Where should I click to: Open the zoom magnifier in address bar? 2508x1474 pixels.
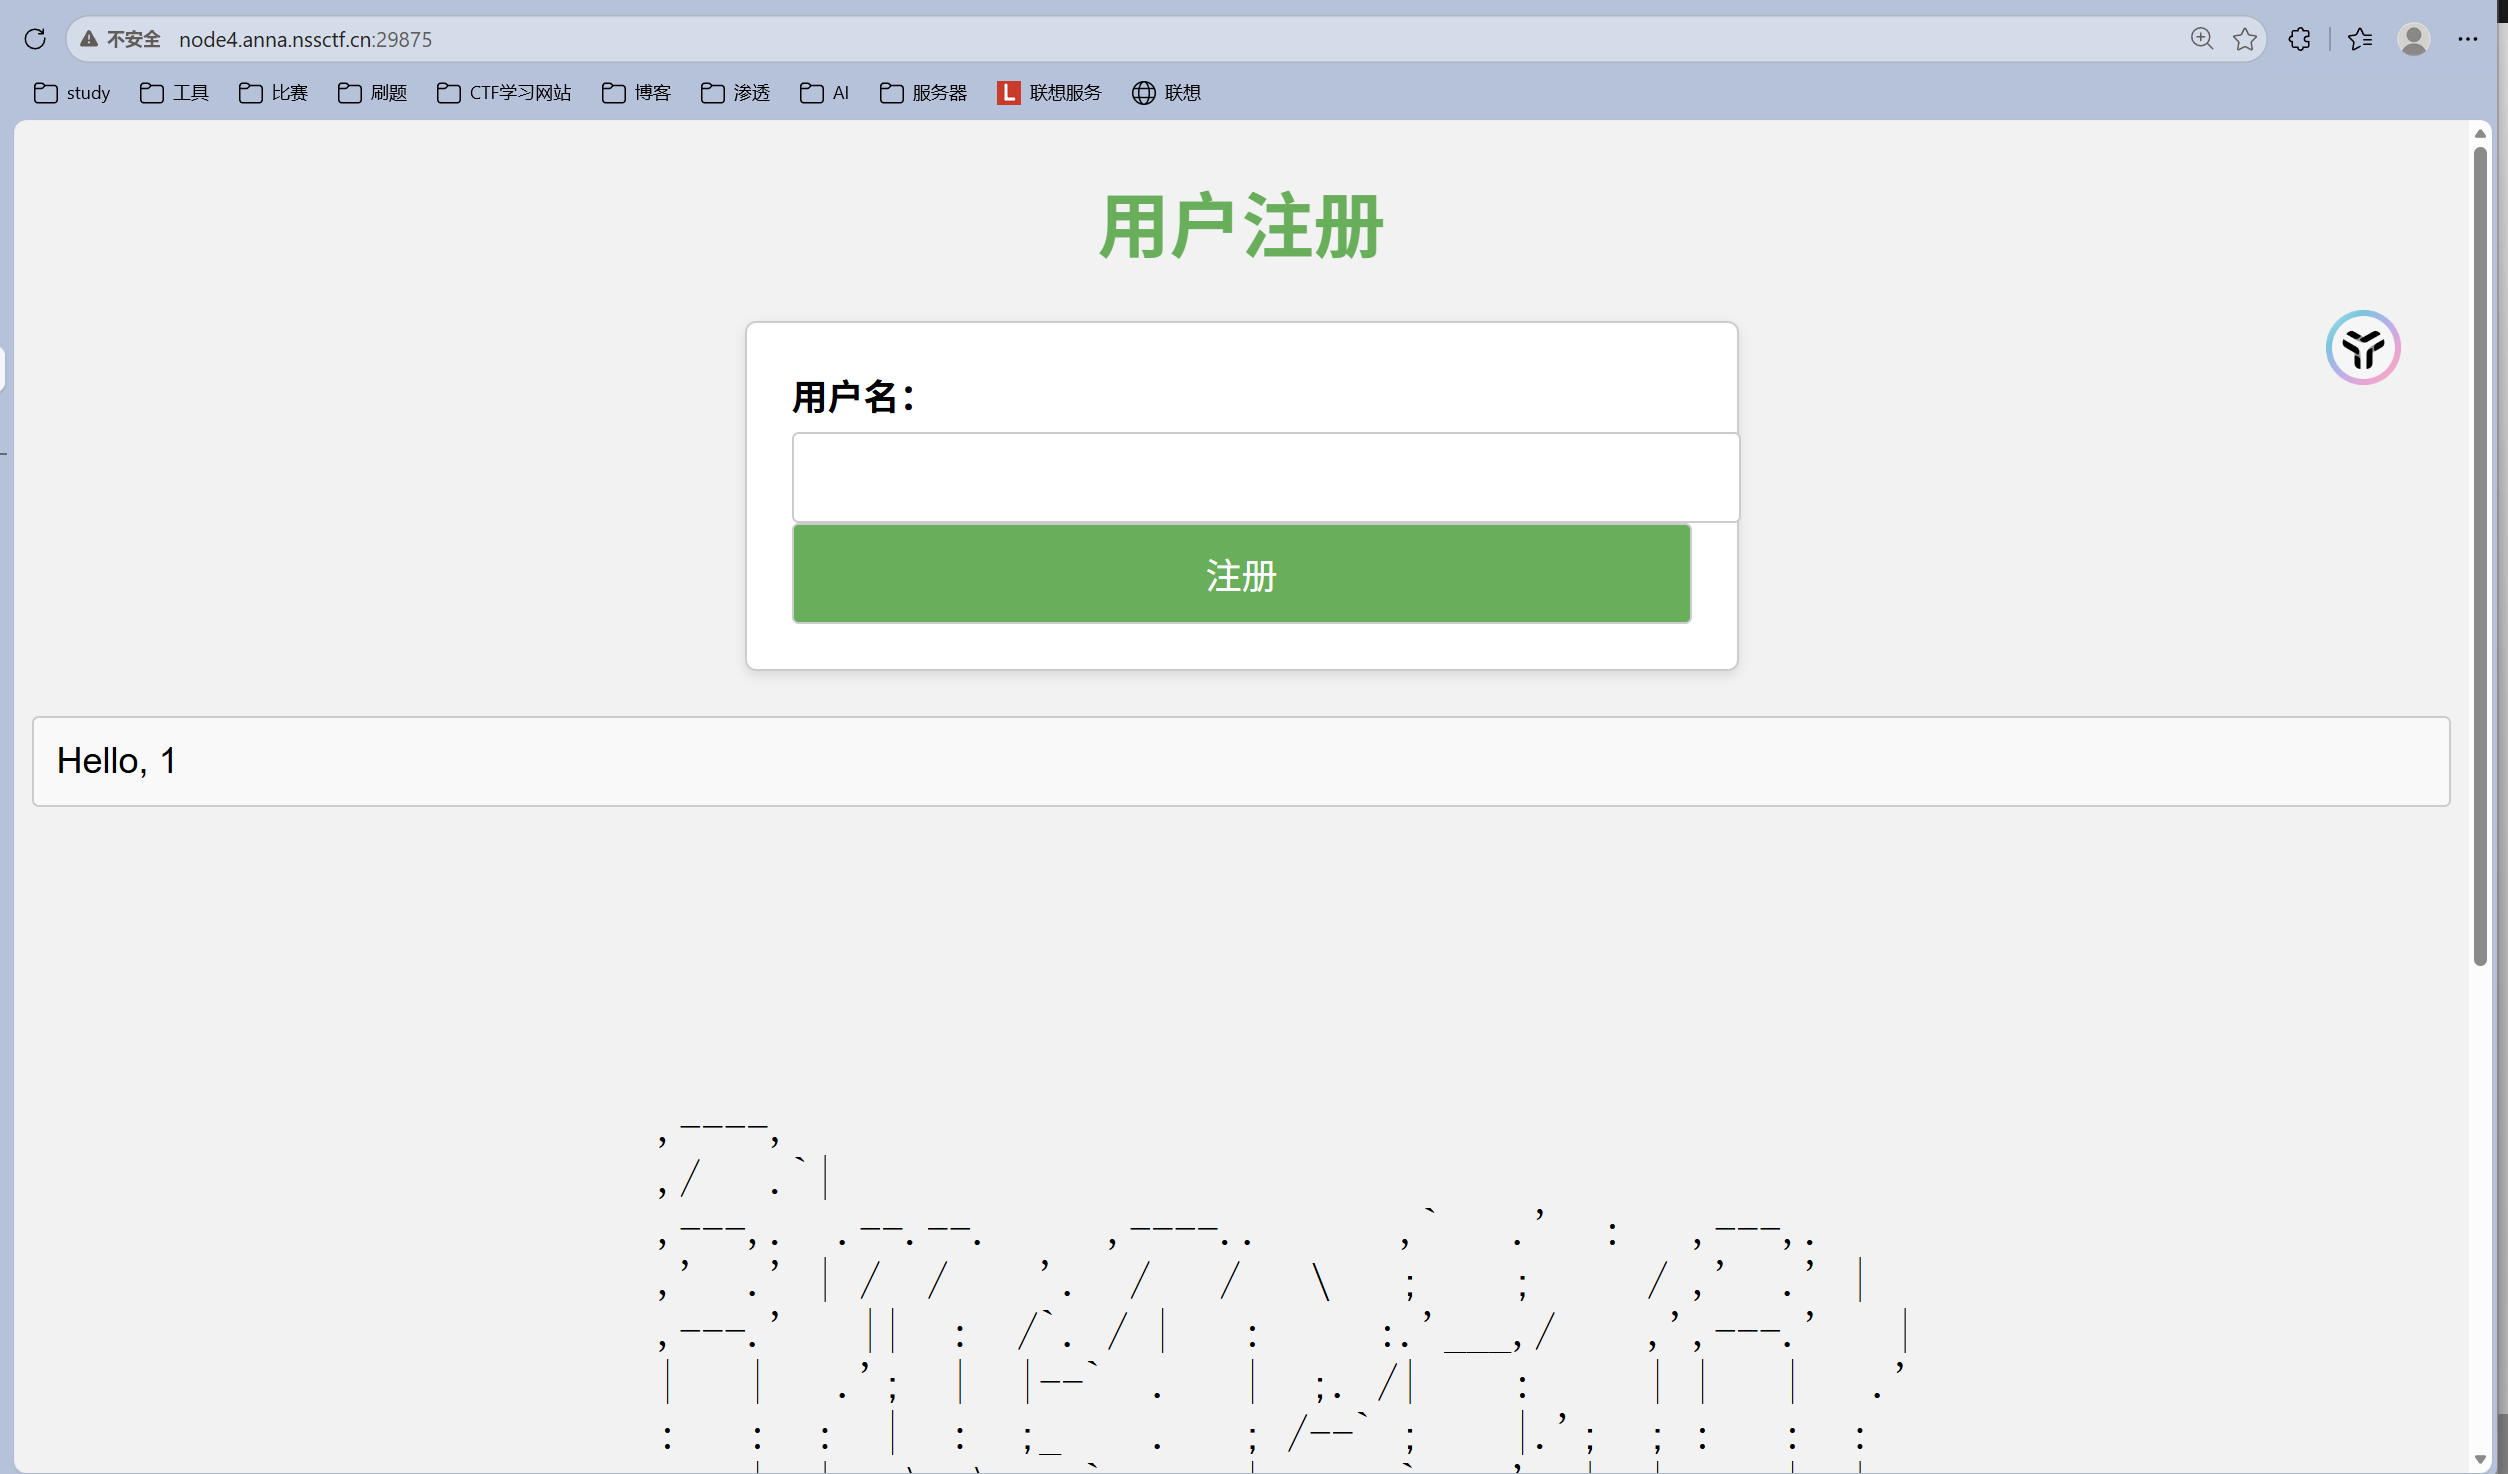pos(2201,39)
